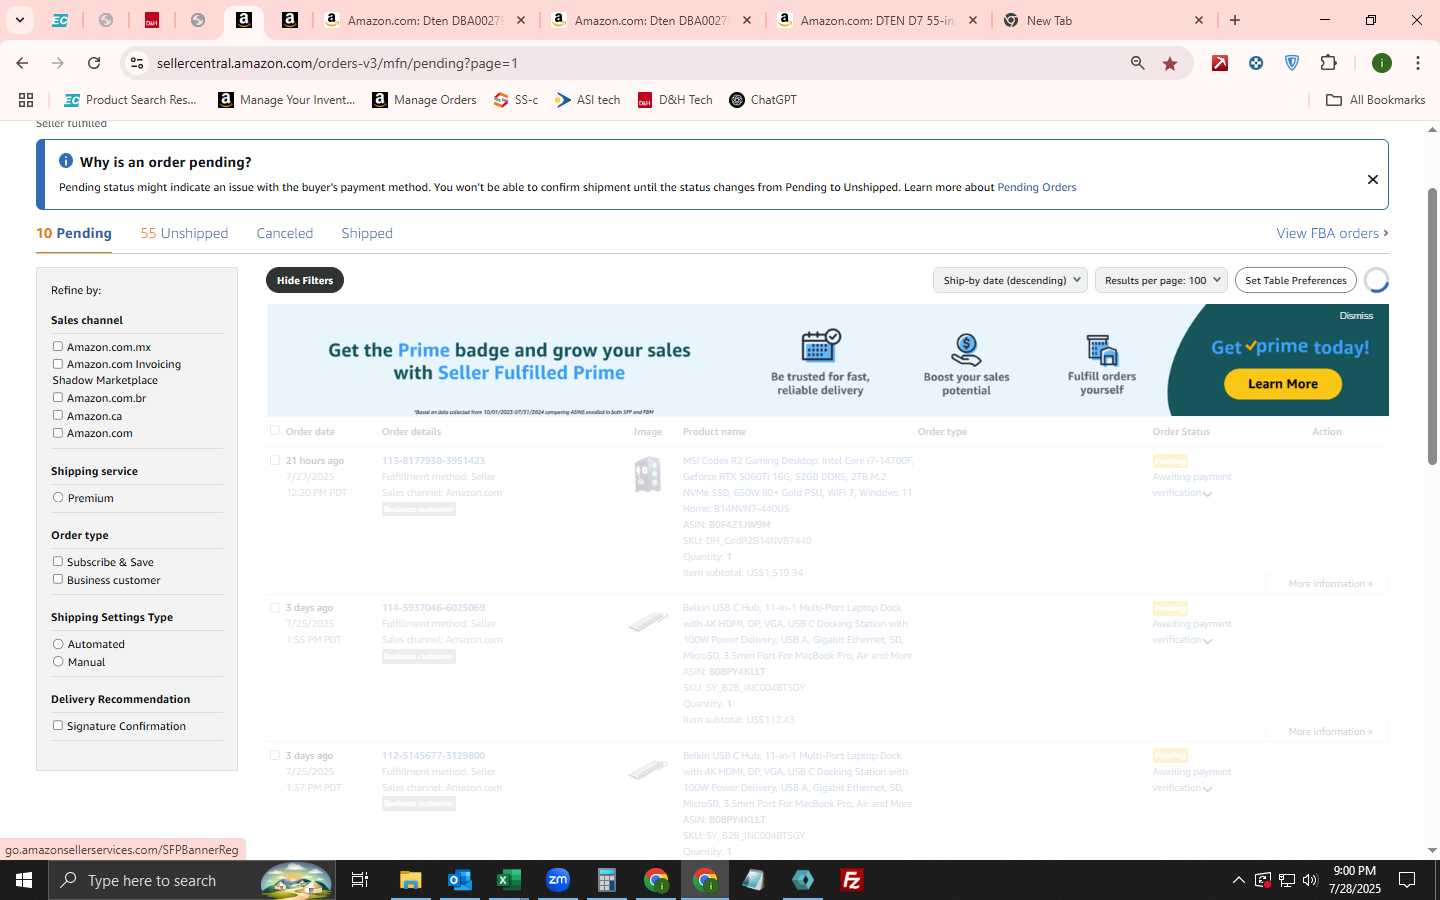Viewport: 1440px width, 900px height.
Task: Check the Amazon.ca sales channel
Action: [x=58, y=415]
